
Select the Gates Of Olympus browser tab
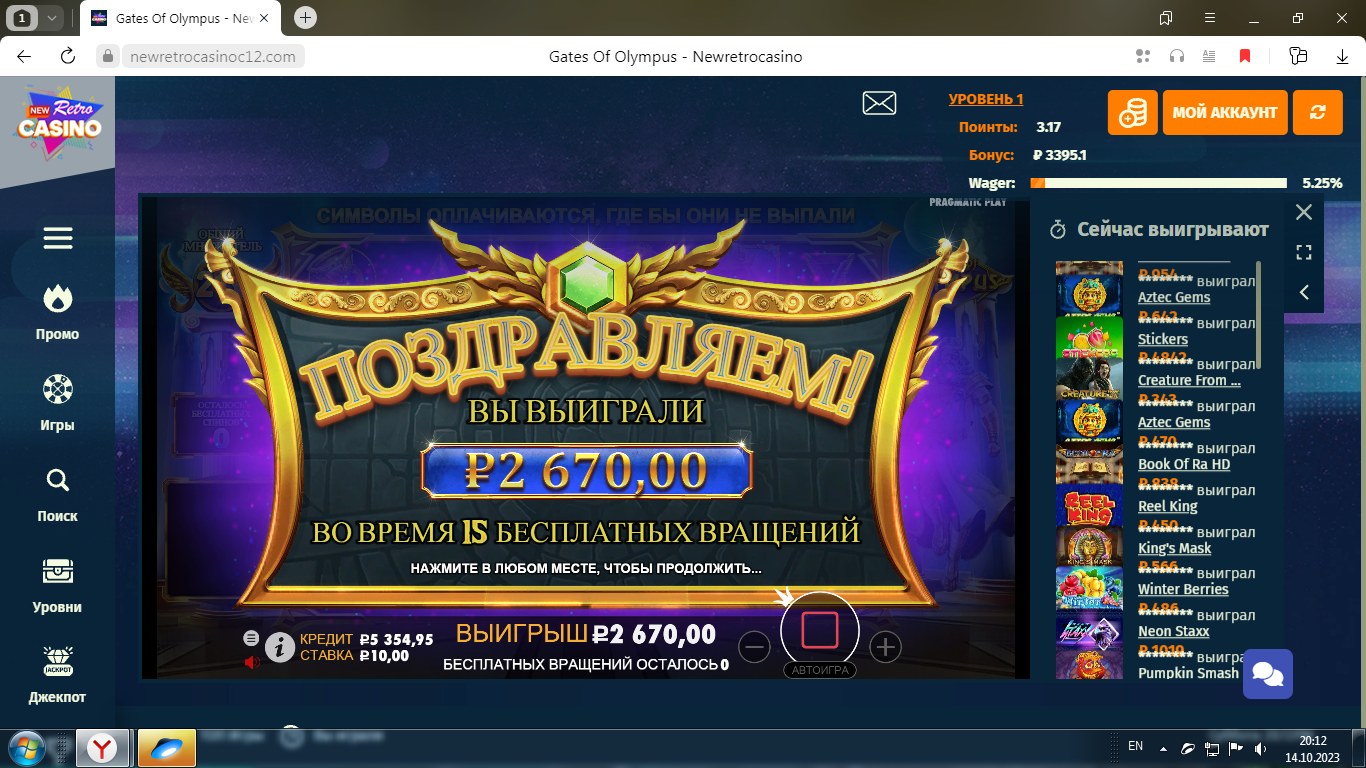[182, 18]
